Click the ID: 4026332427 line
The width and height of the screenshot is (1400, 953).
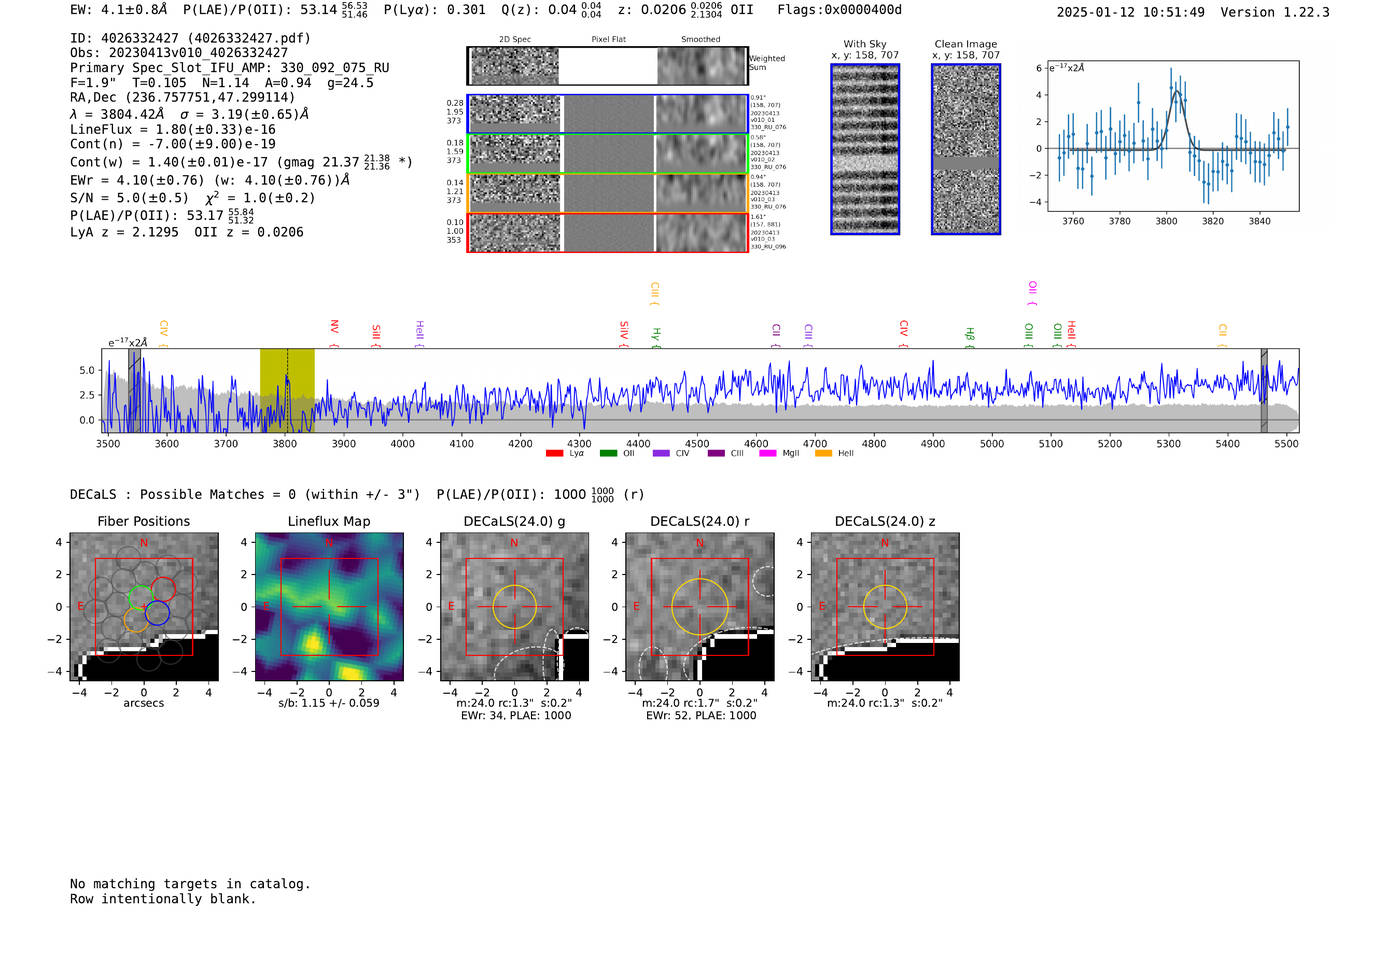click(190, 38)
